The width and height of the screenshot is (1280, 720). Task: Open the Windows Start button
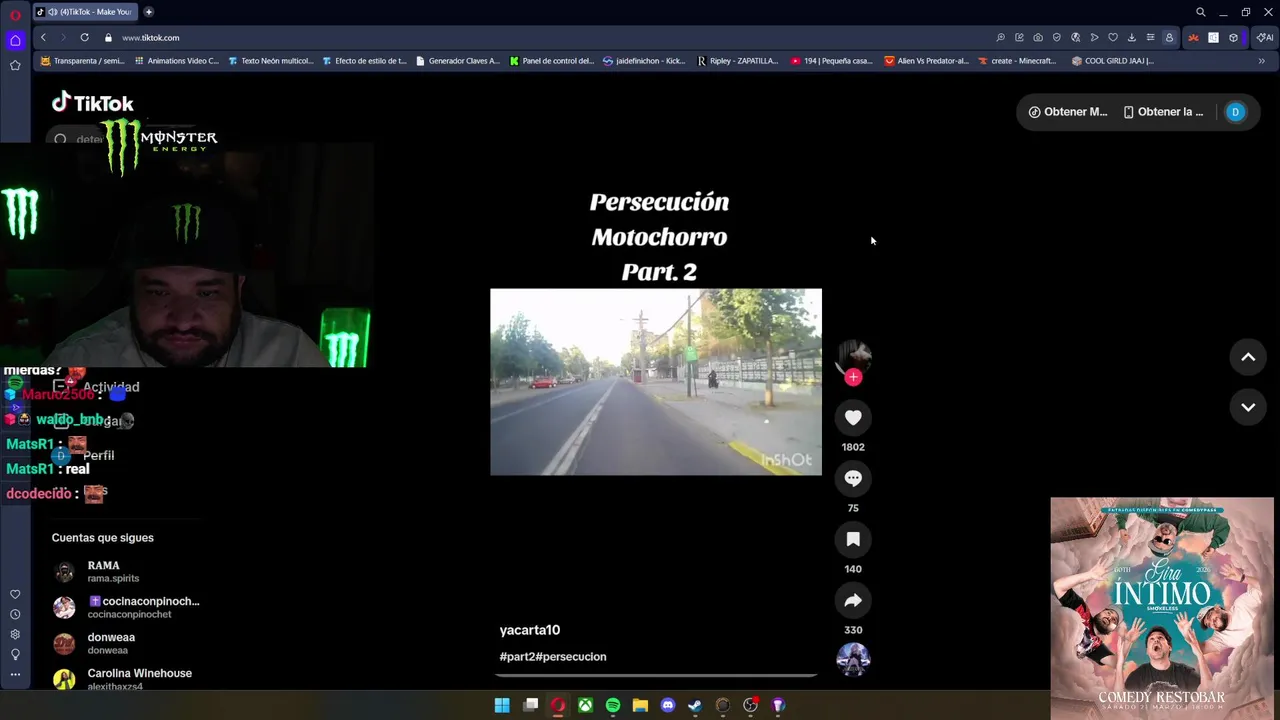coord(502,705)
